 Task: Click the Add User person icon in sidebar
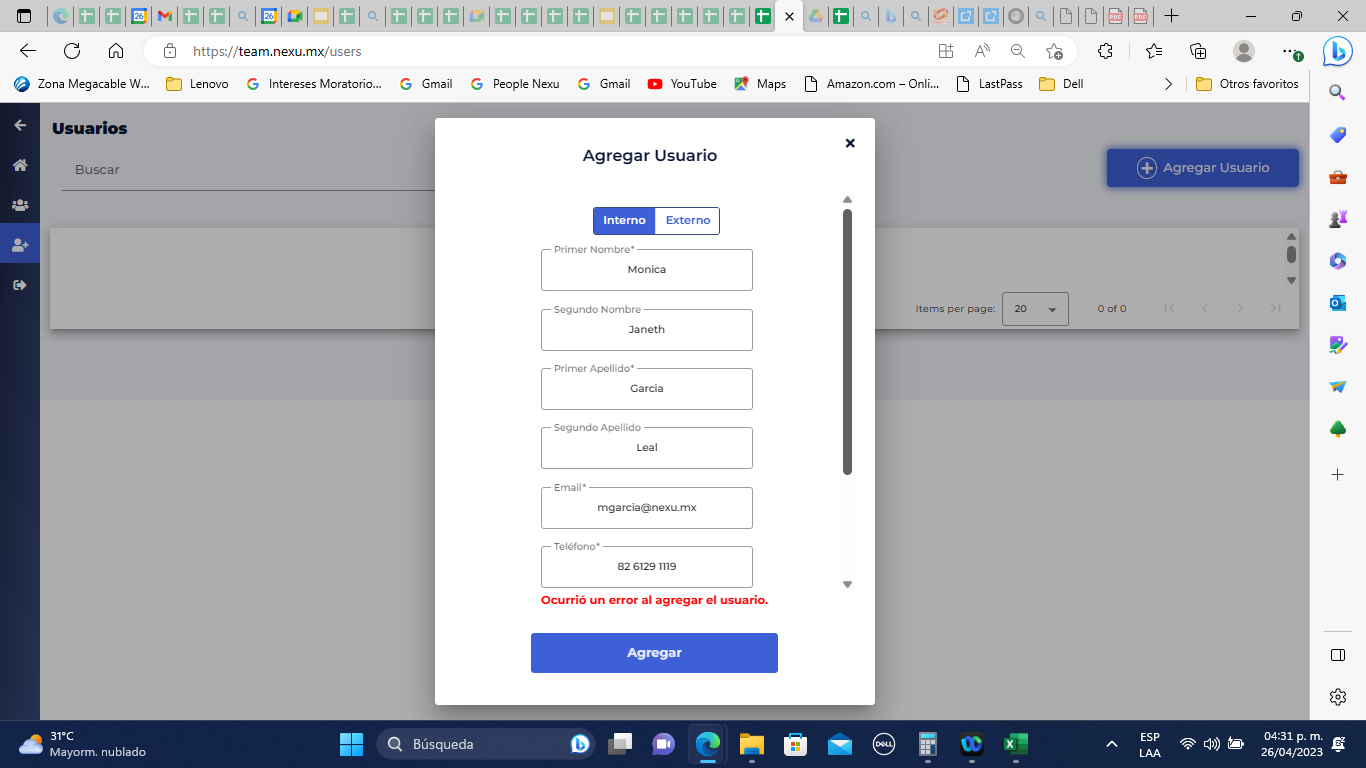coord(18,243)
